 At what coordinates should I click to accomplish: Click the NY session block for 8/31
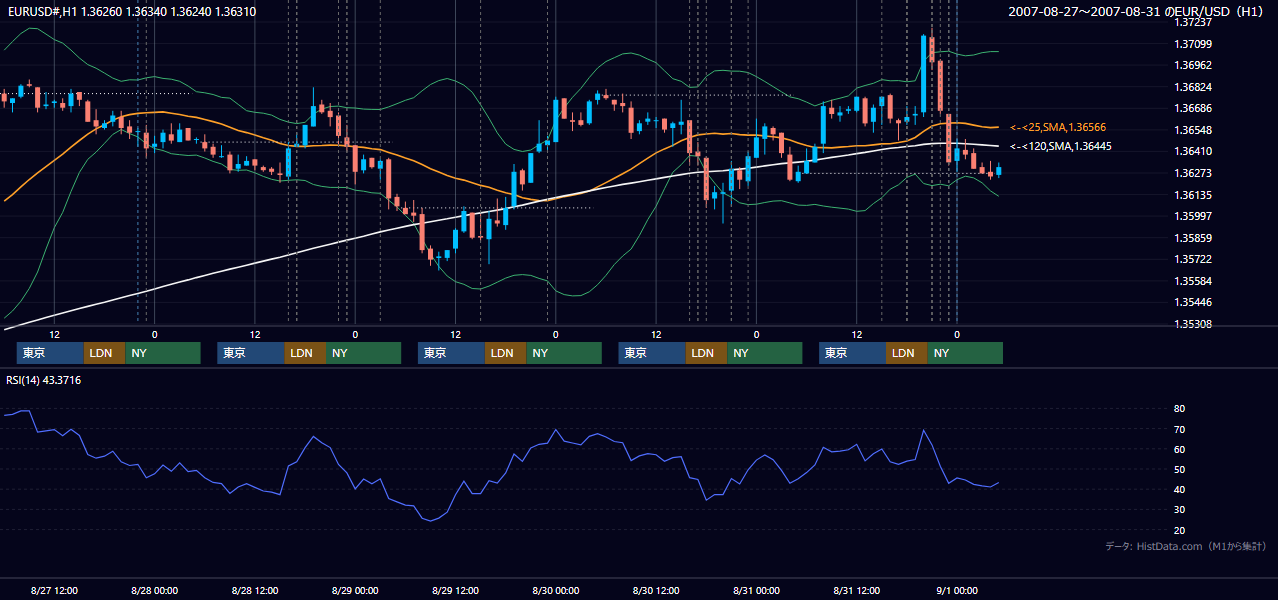tap(965, 353)
